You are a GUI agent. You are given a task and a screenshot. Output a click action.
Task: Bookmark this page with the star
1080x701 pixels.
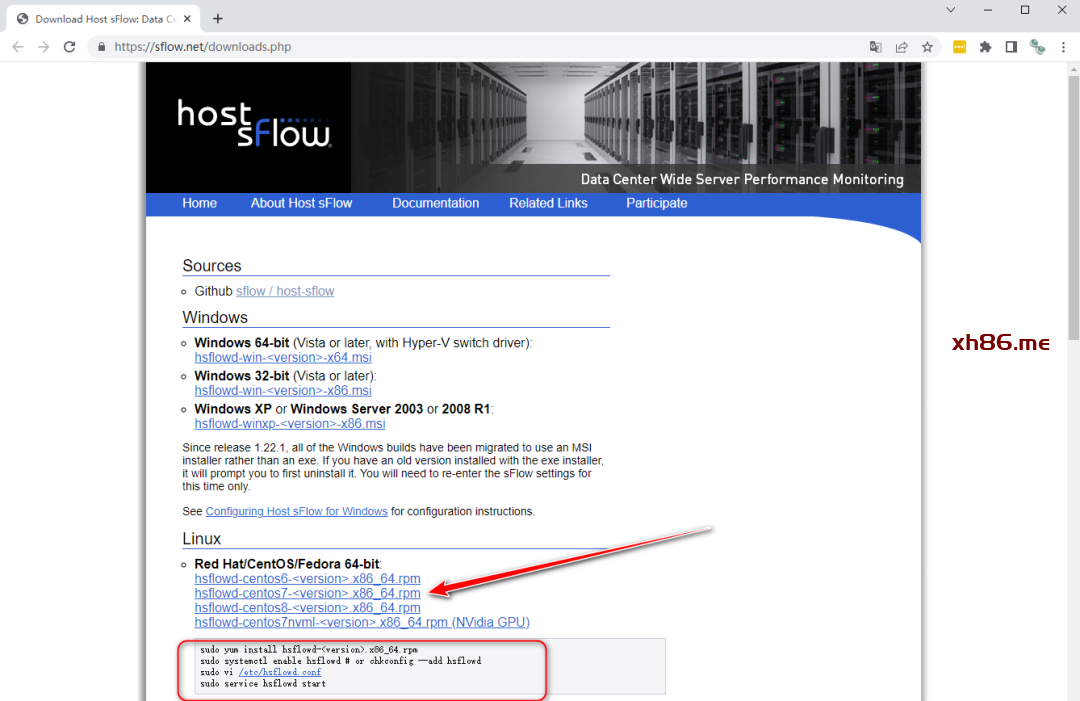click(927, 47)
